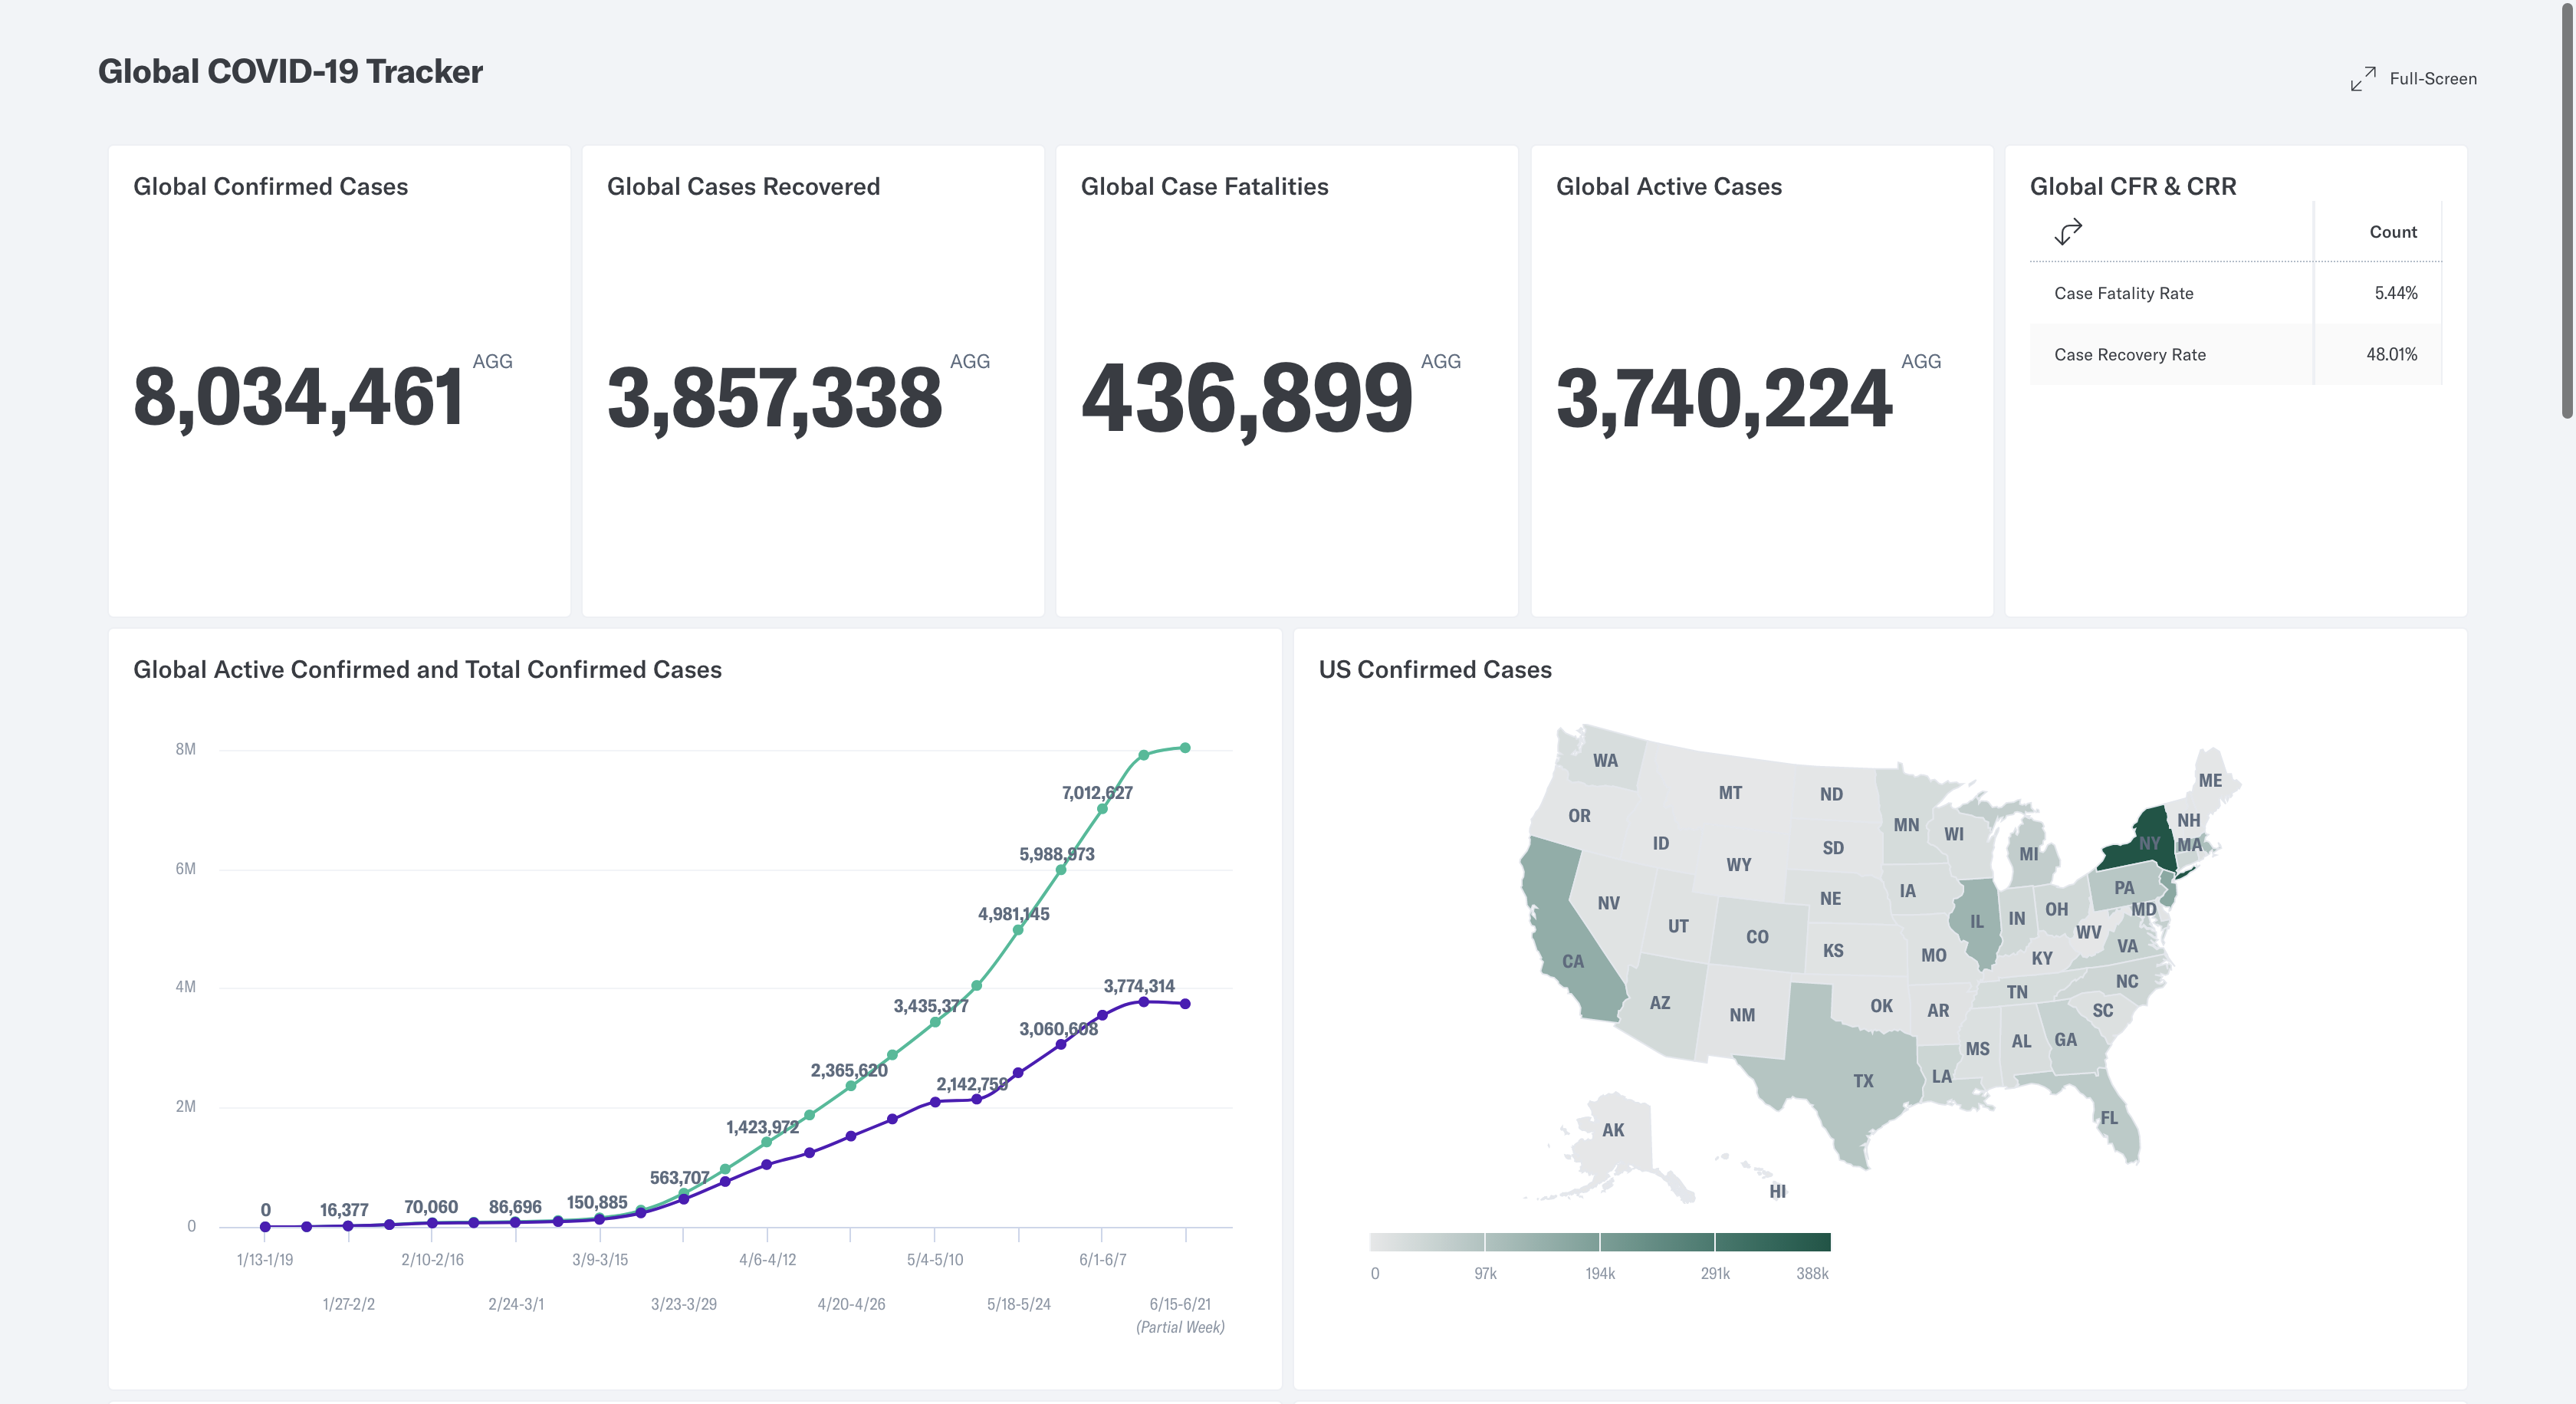Click the 3,857,338 recovered figure

coord(774,398)
